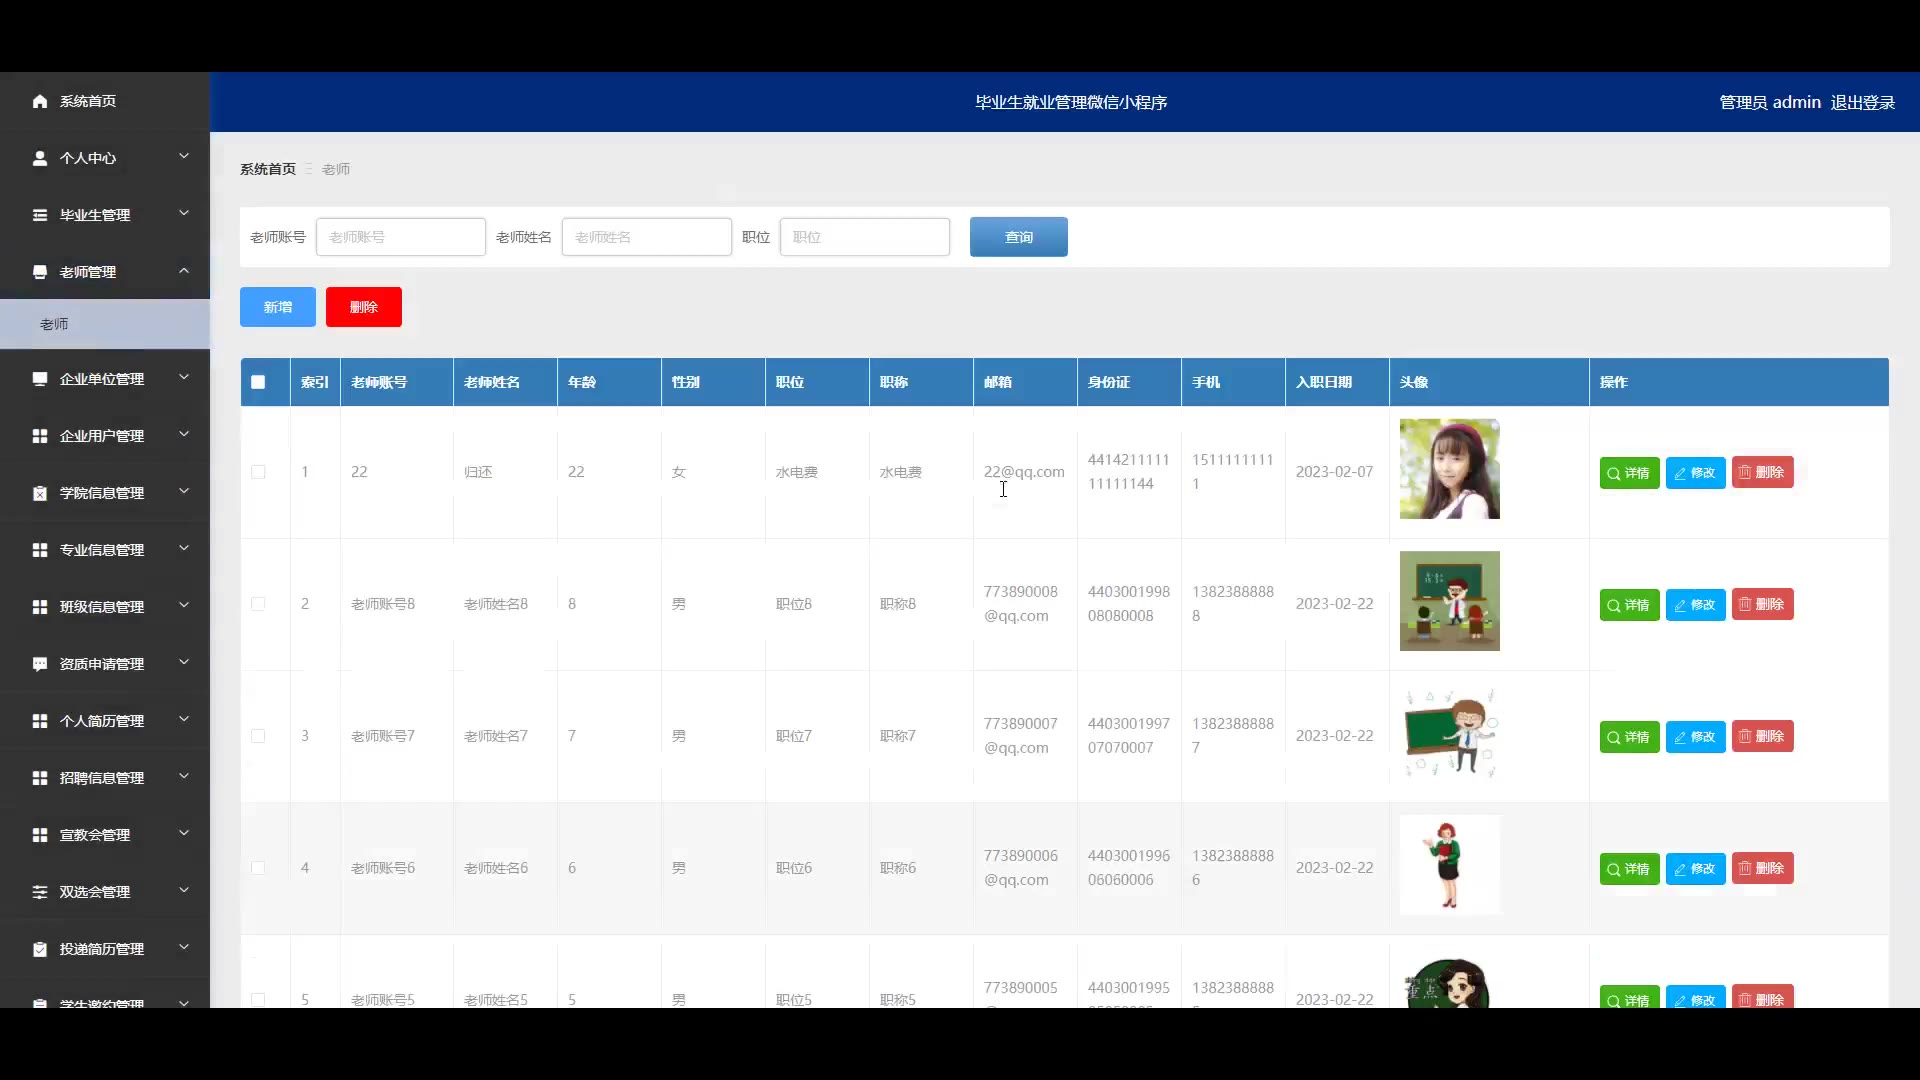1920x1080 pixels.
Task: Collapse the 老师管理 chevron
Action: 184,270
